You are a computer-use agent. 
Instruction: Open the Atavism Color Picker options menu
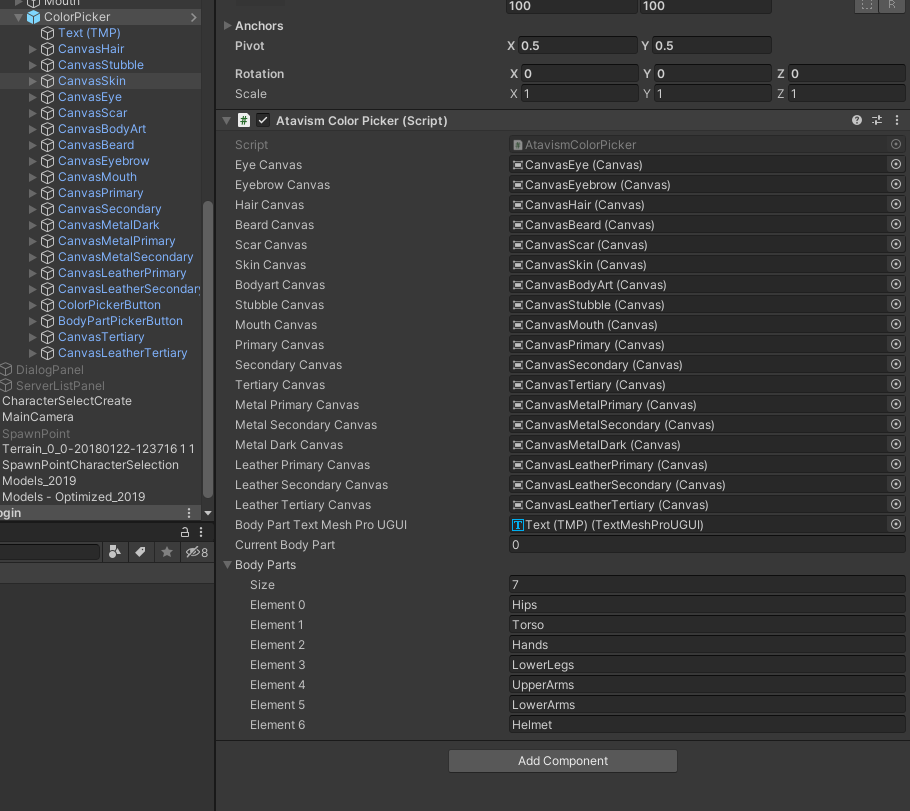click(896, 120)
